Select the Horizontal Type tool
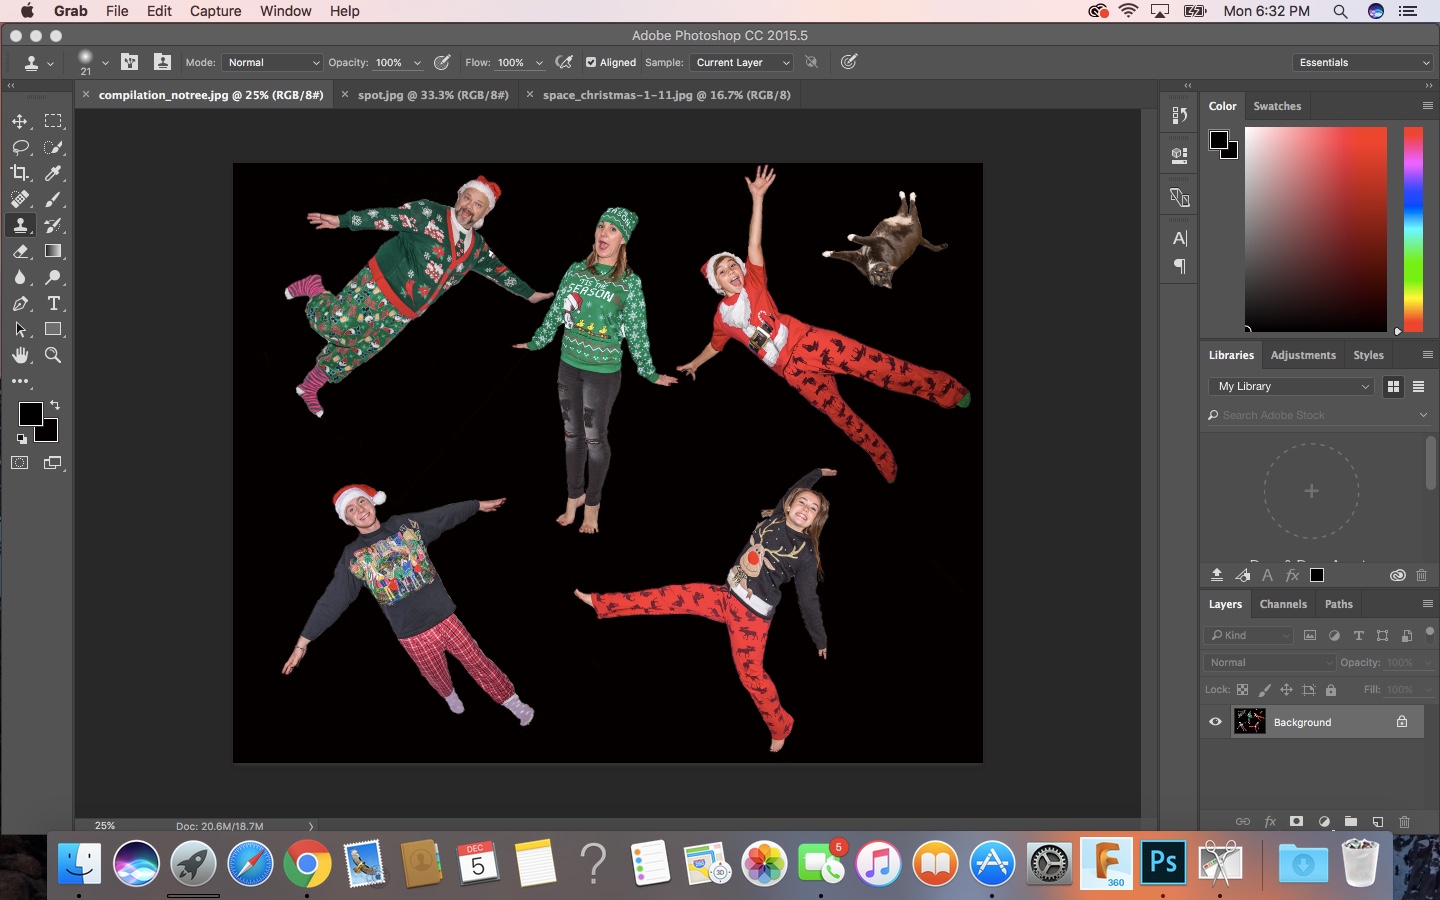The image size is (1440, 900). tap(53, 303)
